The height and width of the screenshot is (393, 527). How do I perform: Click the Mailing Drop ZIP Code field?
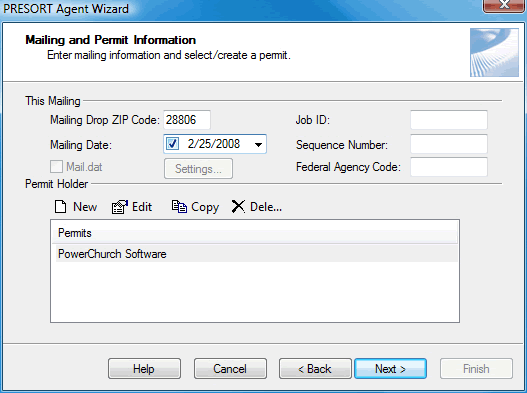[x=187, y=120]
